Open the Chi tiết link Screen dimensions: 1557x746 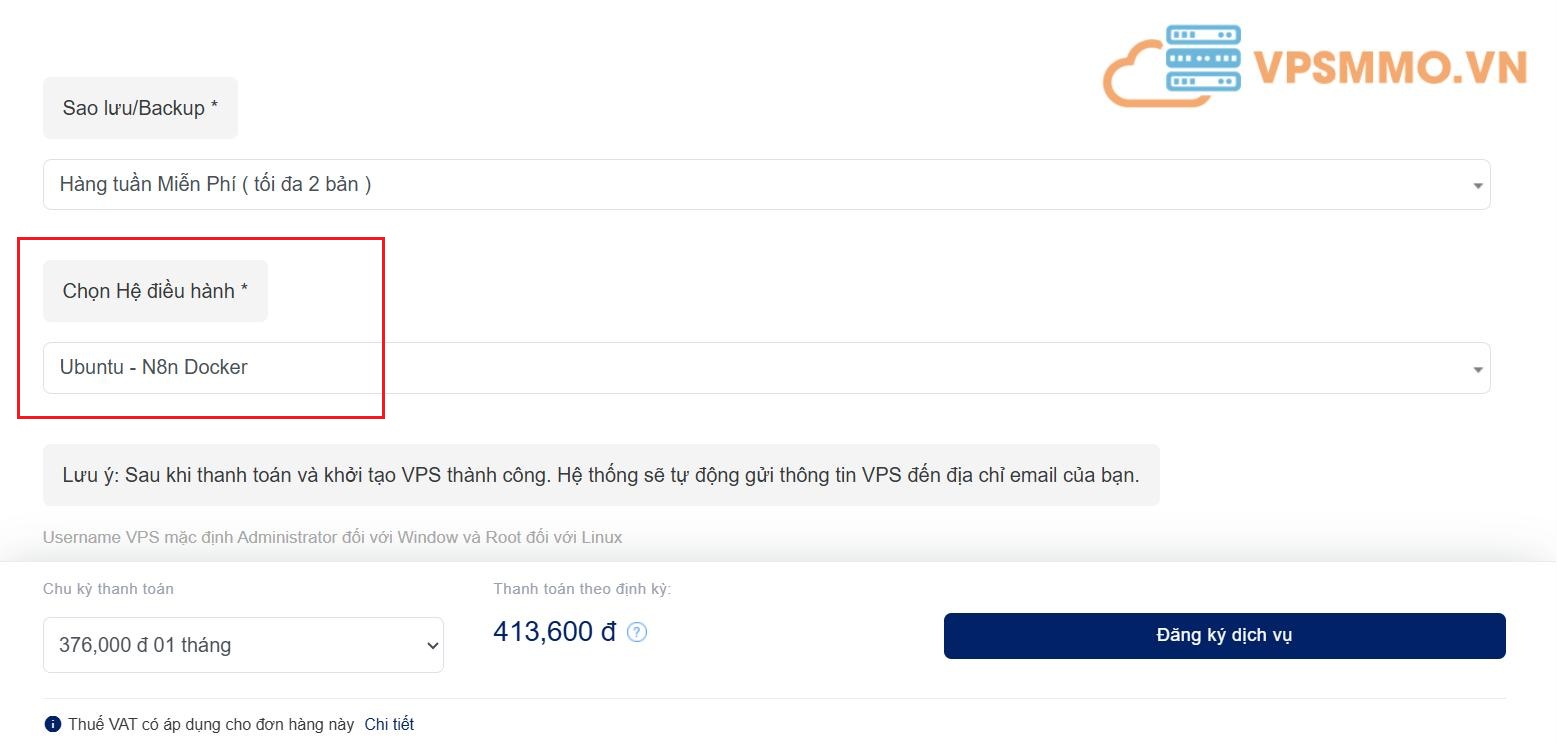click(389, 724)
